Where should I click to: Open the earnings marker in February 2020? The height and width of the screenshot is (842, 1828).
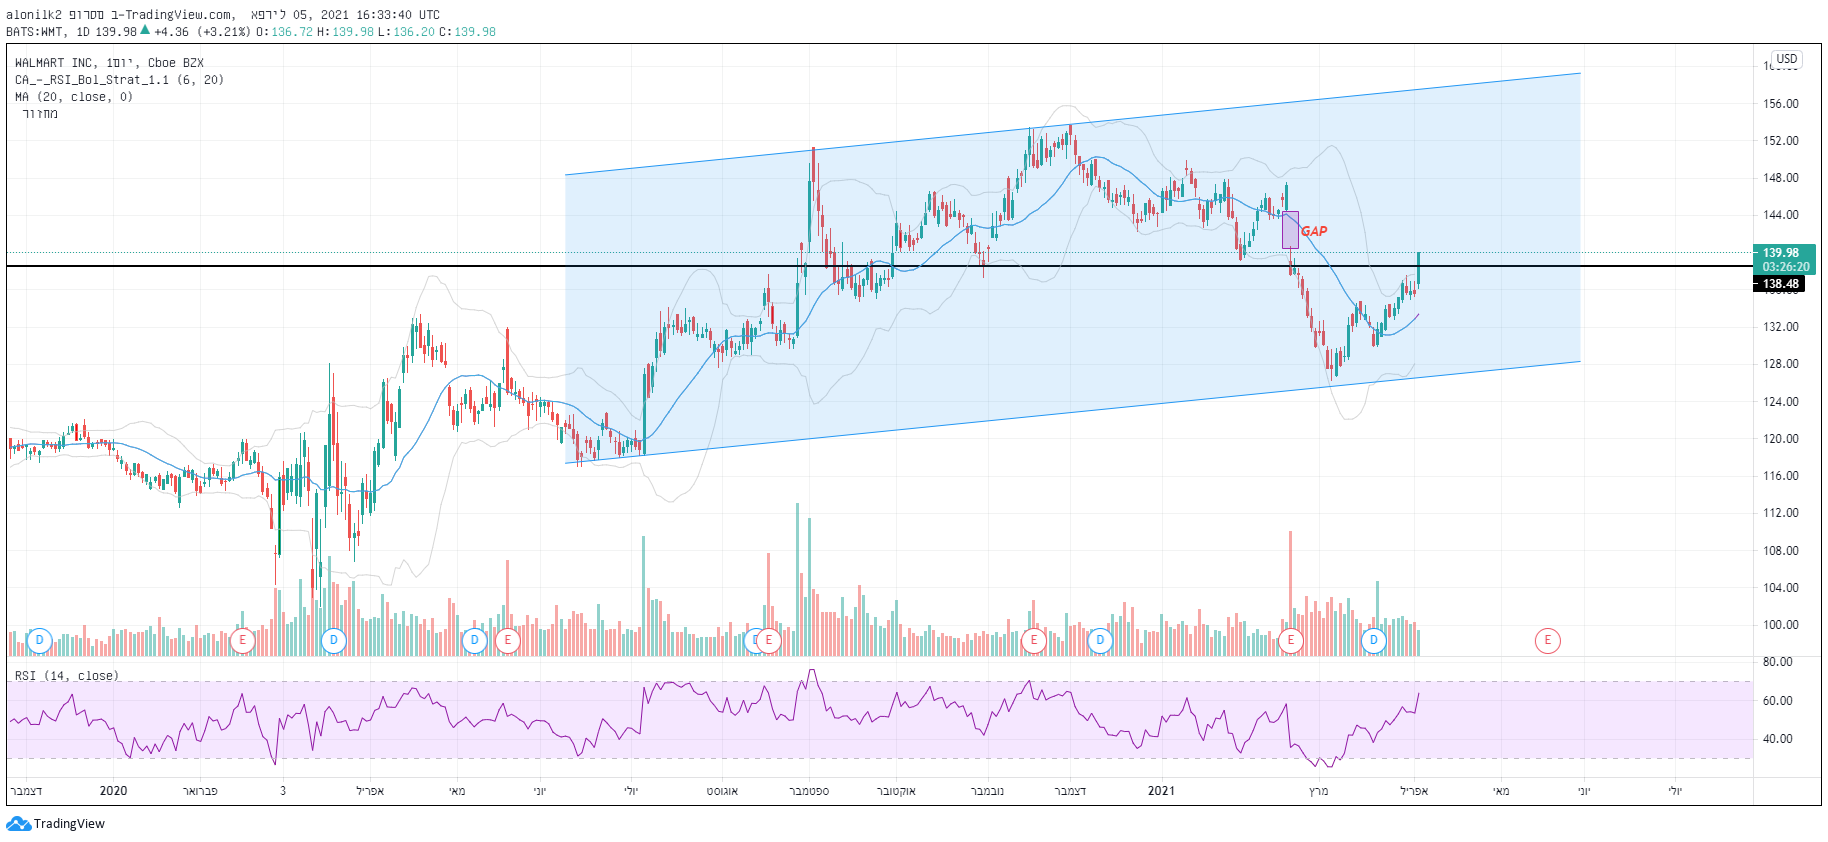click(242, 640)
